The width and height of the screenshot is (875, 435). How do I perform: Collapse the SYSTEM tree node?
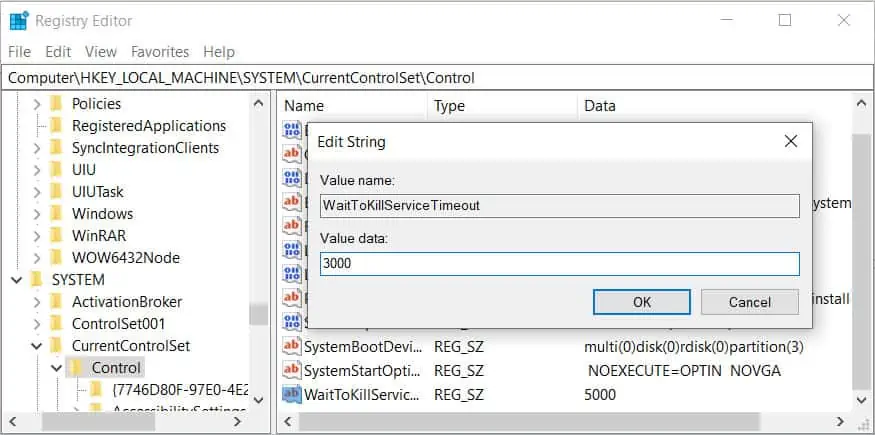[x=17, y=280]
